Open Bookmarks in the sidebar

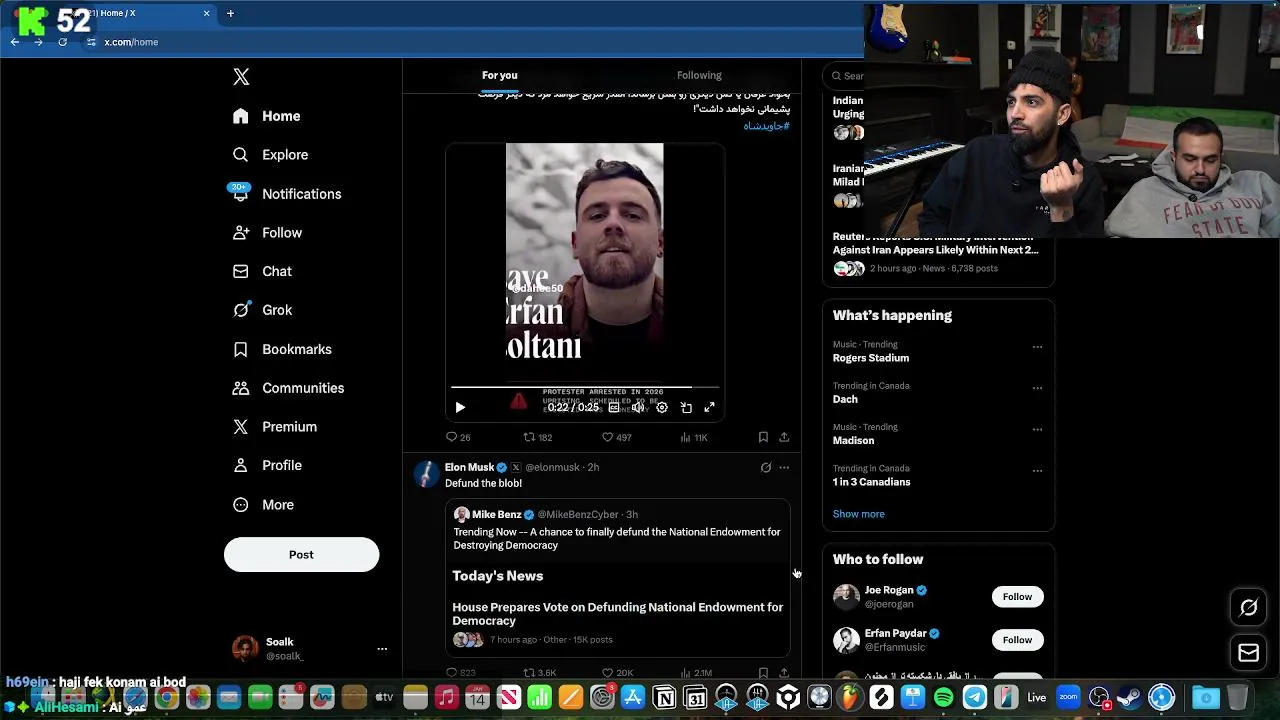click(282, 349)
